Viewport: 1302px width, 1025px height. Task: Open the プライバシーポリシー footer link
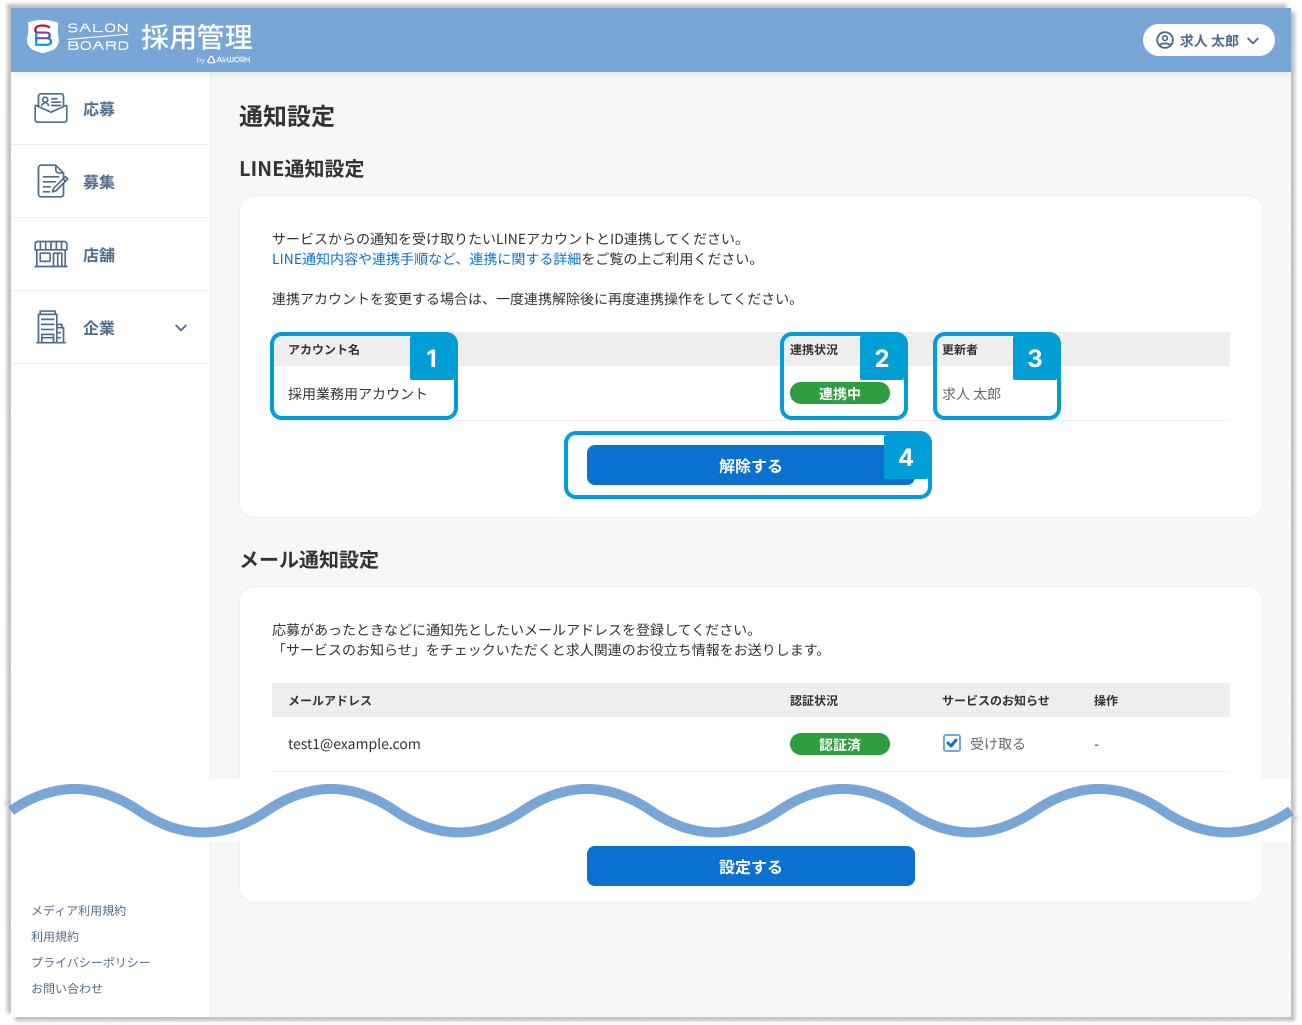(x=90, y=962)
